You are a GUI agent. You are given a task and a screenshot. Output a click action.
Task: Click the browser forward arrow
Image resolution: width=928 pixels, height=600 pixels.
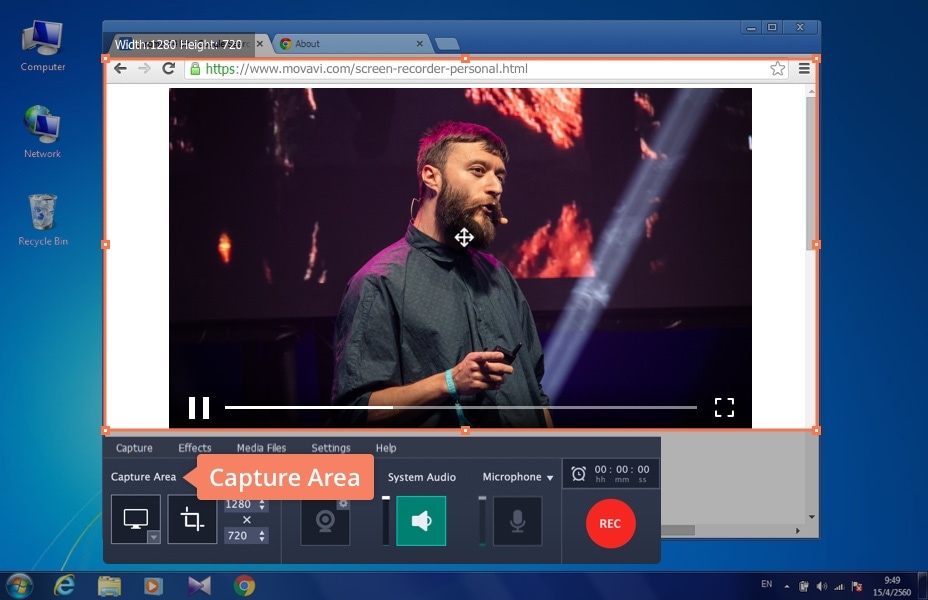[x=144, y=69]
